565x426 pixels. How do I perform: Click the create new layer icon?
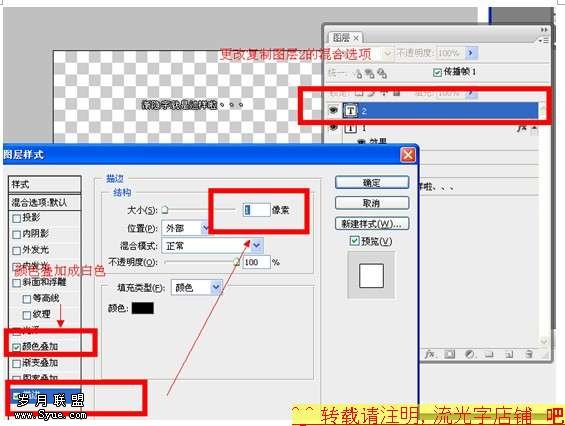509,355
